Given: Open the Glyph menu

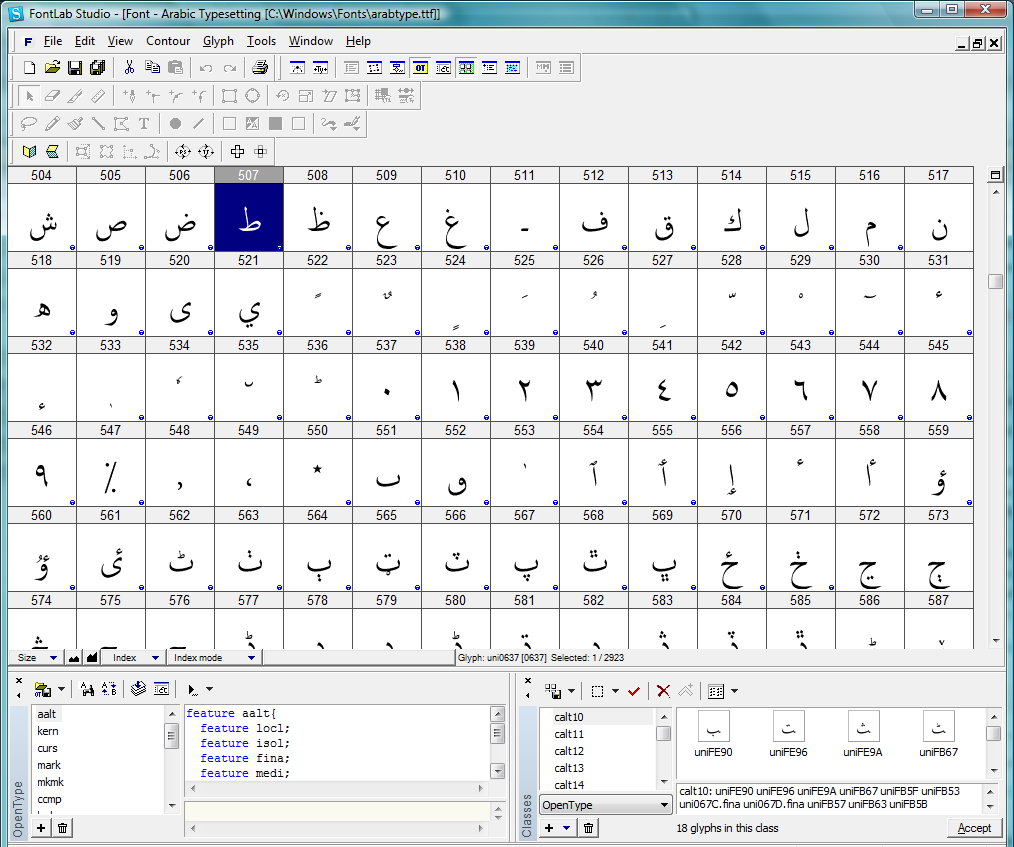Looking at the screenshot, I should [x=218, y=41].
